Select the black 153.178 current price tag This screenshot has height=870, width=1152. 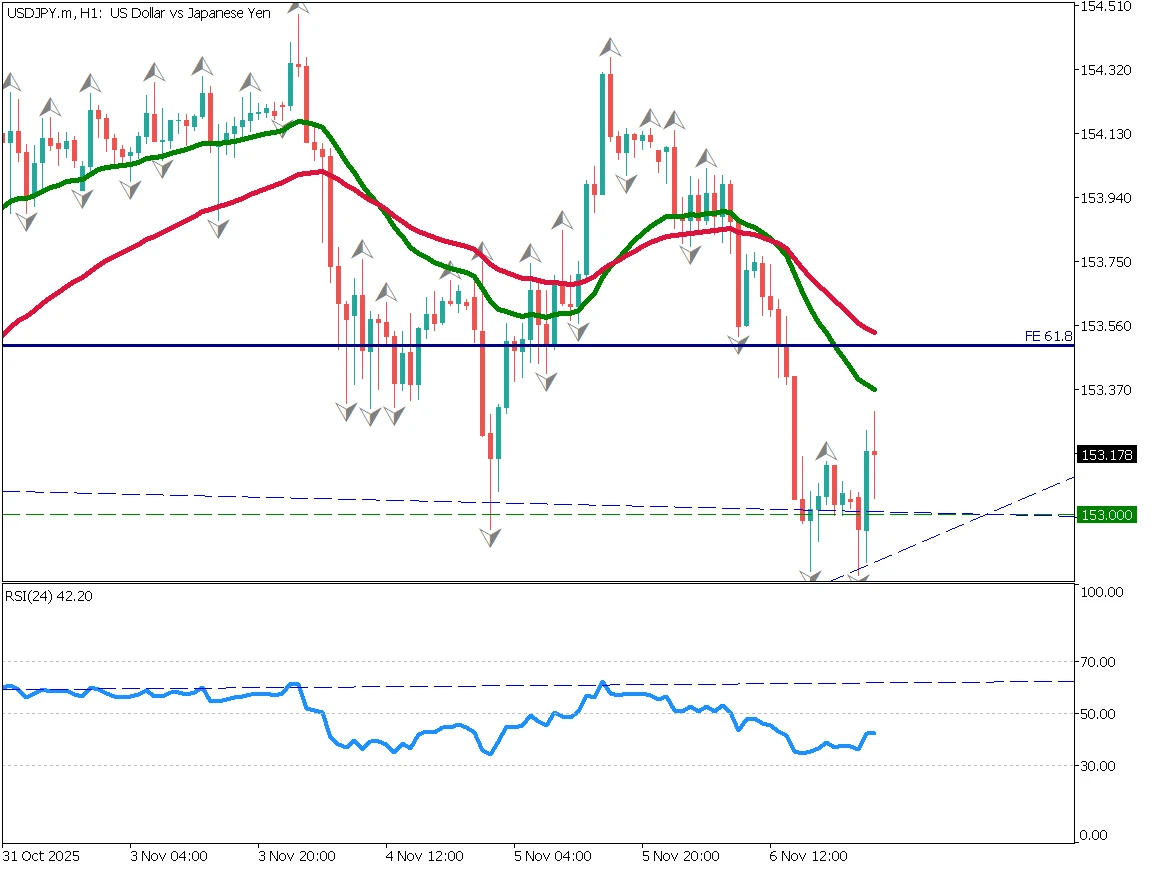click(x=1106, y=455)
